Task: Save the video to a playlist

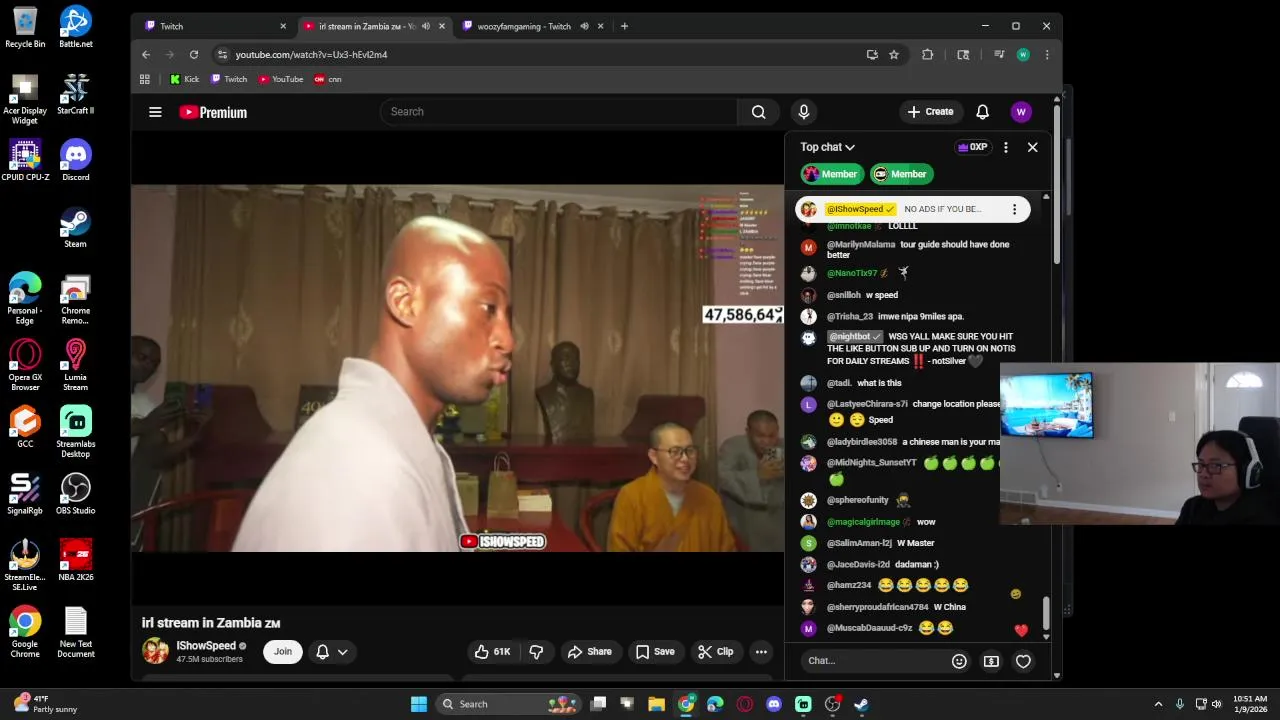Action: click(x=655, y=652)
